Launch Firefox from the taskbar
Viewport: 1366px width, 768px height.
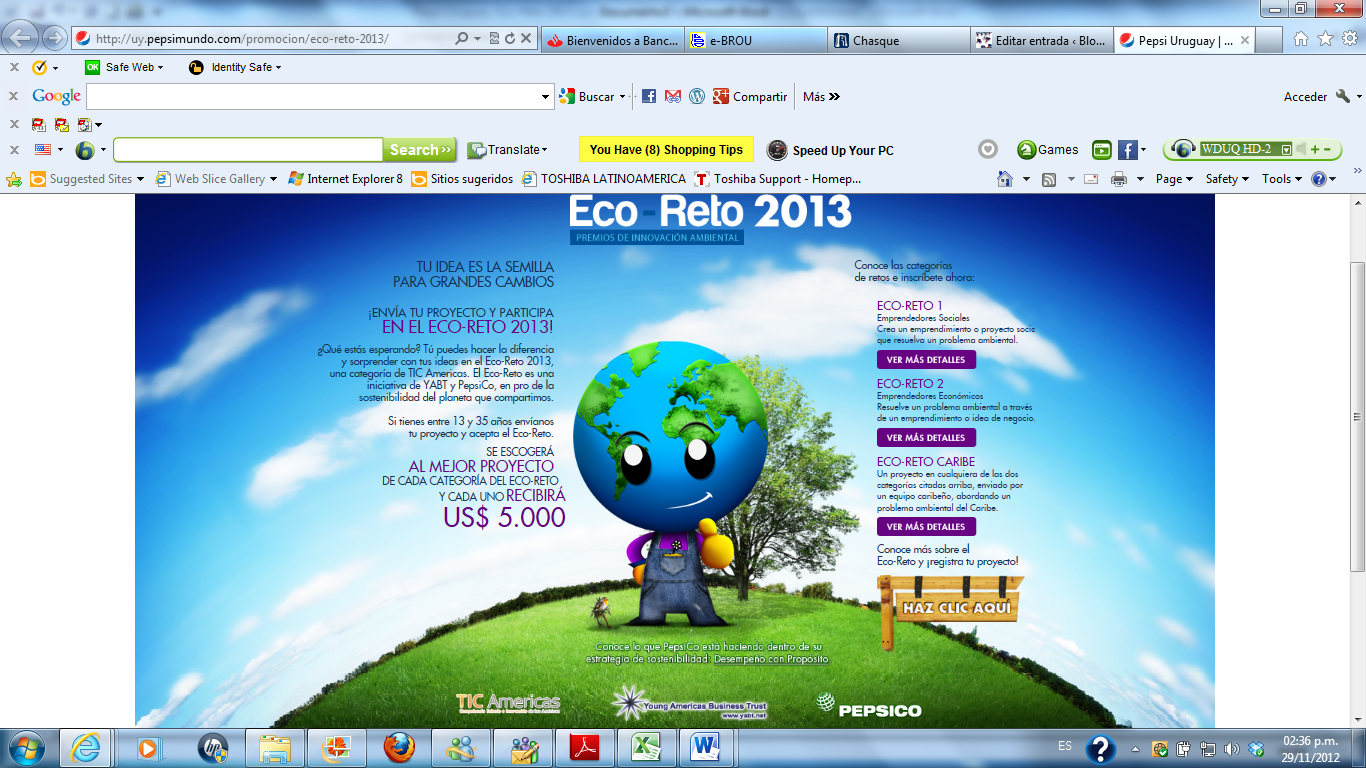(x=399, y=747)
